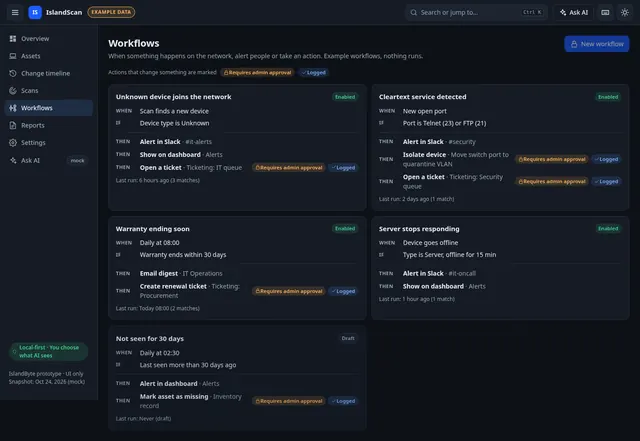Click the Reports document icon

[x=13, y=125]
